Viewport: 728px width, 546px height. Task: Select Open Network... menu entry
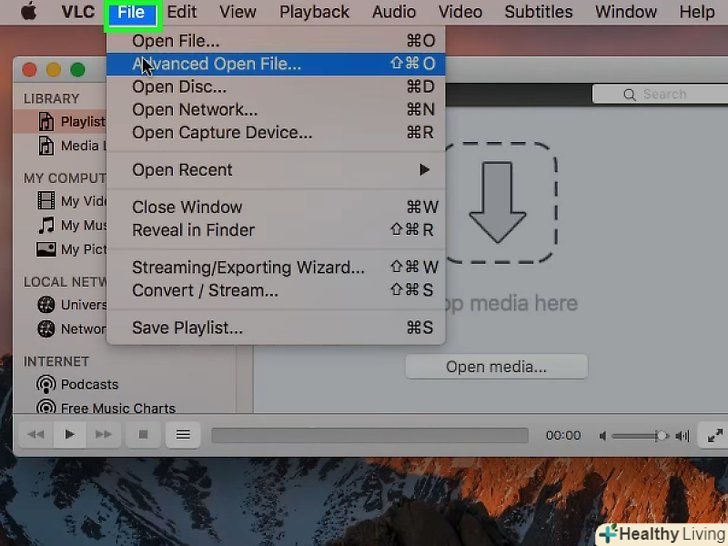pyautogui.click(x=276, y=110)
